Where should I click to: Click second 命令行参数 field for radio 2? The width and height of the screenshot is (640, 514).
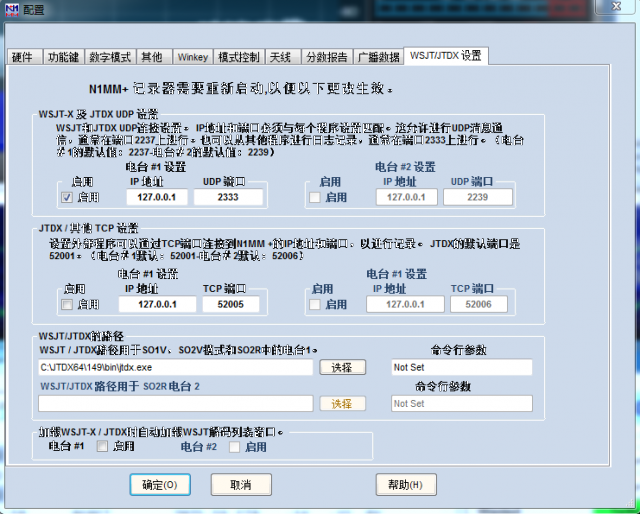click(x=462, y=404)
